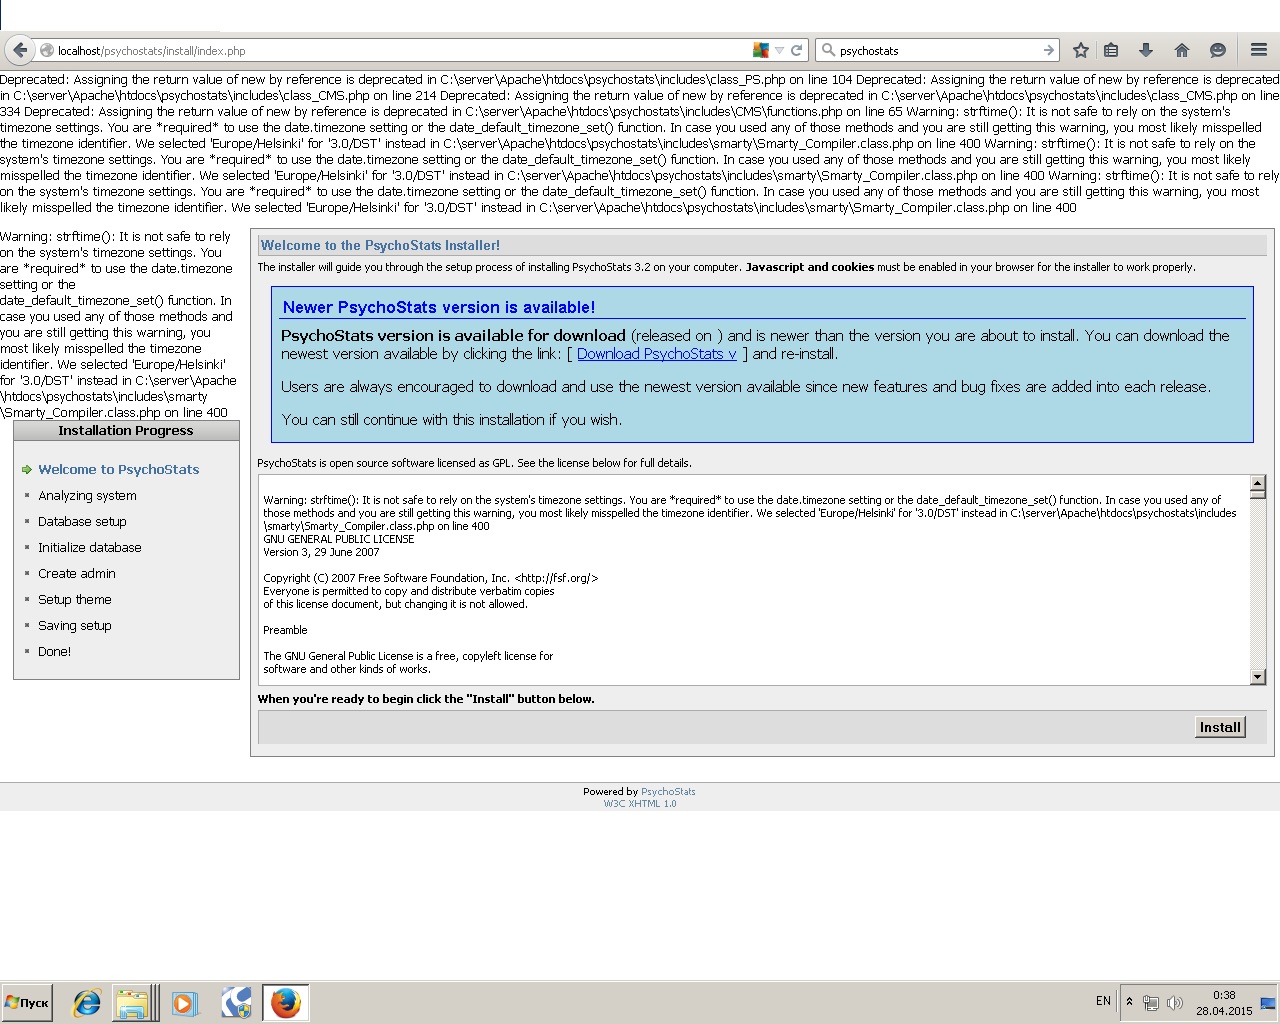This screenshot has height=1024, width=1280.
Task: Click the Preamble line in license
Action: (x=285, y=630)
